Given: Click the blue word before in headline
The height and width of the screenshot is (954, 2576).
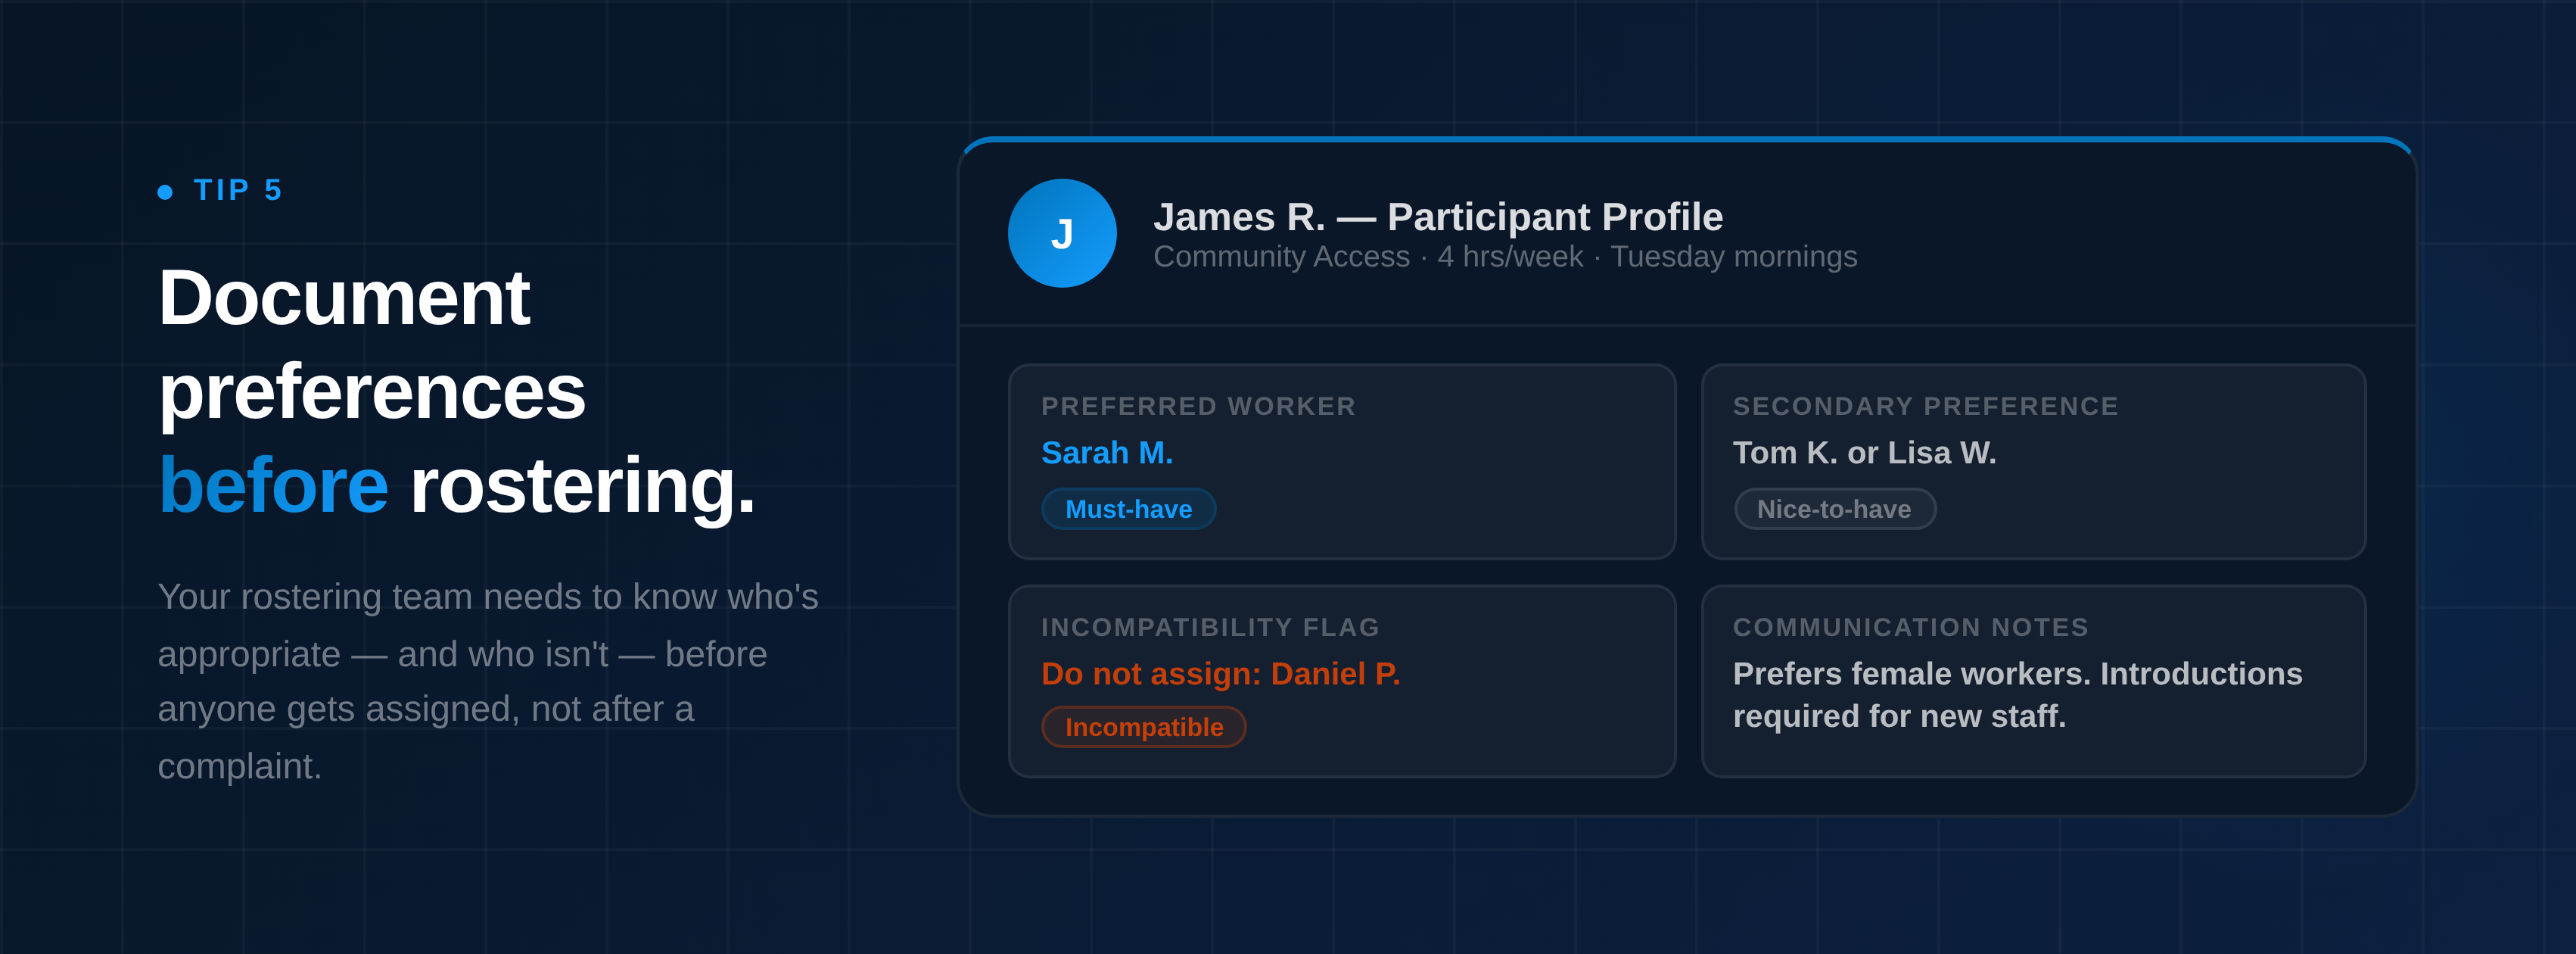Looking at the screenshot, I should point(273,485).
